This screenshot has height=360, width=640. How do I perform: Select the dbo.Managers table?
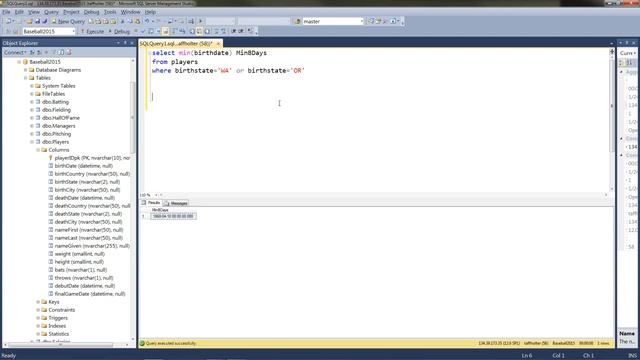click(58, 126)
